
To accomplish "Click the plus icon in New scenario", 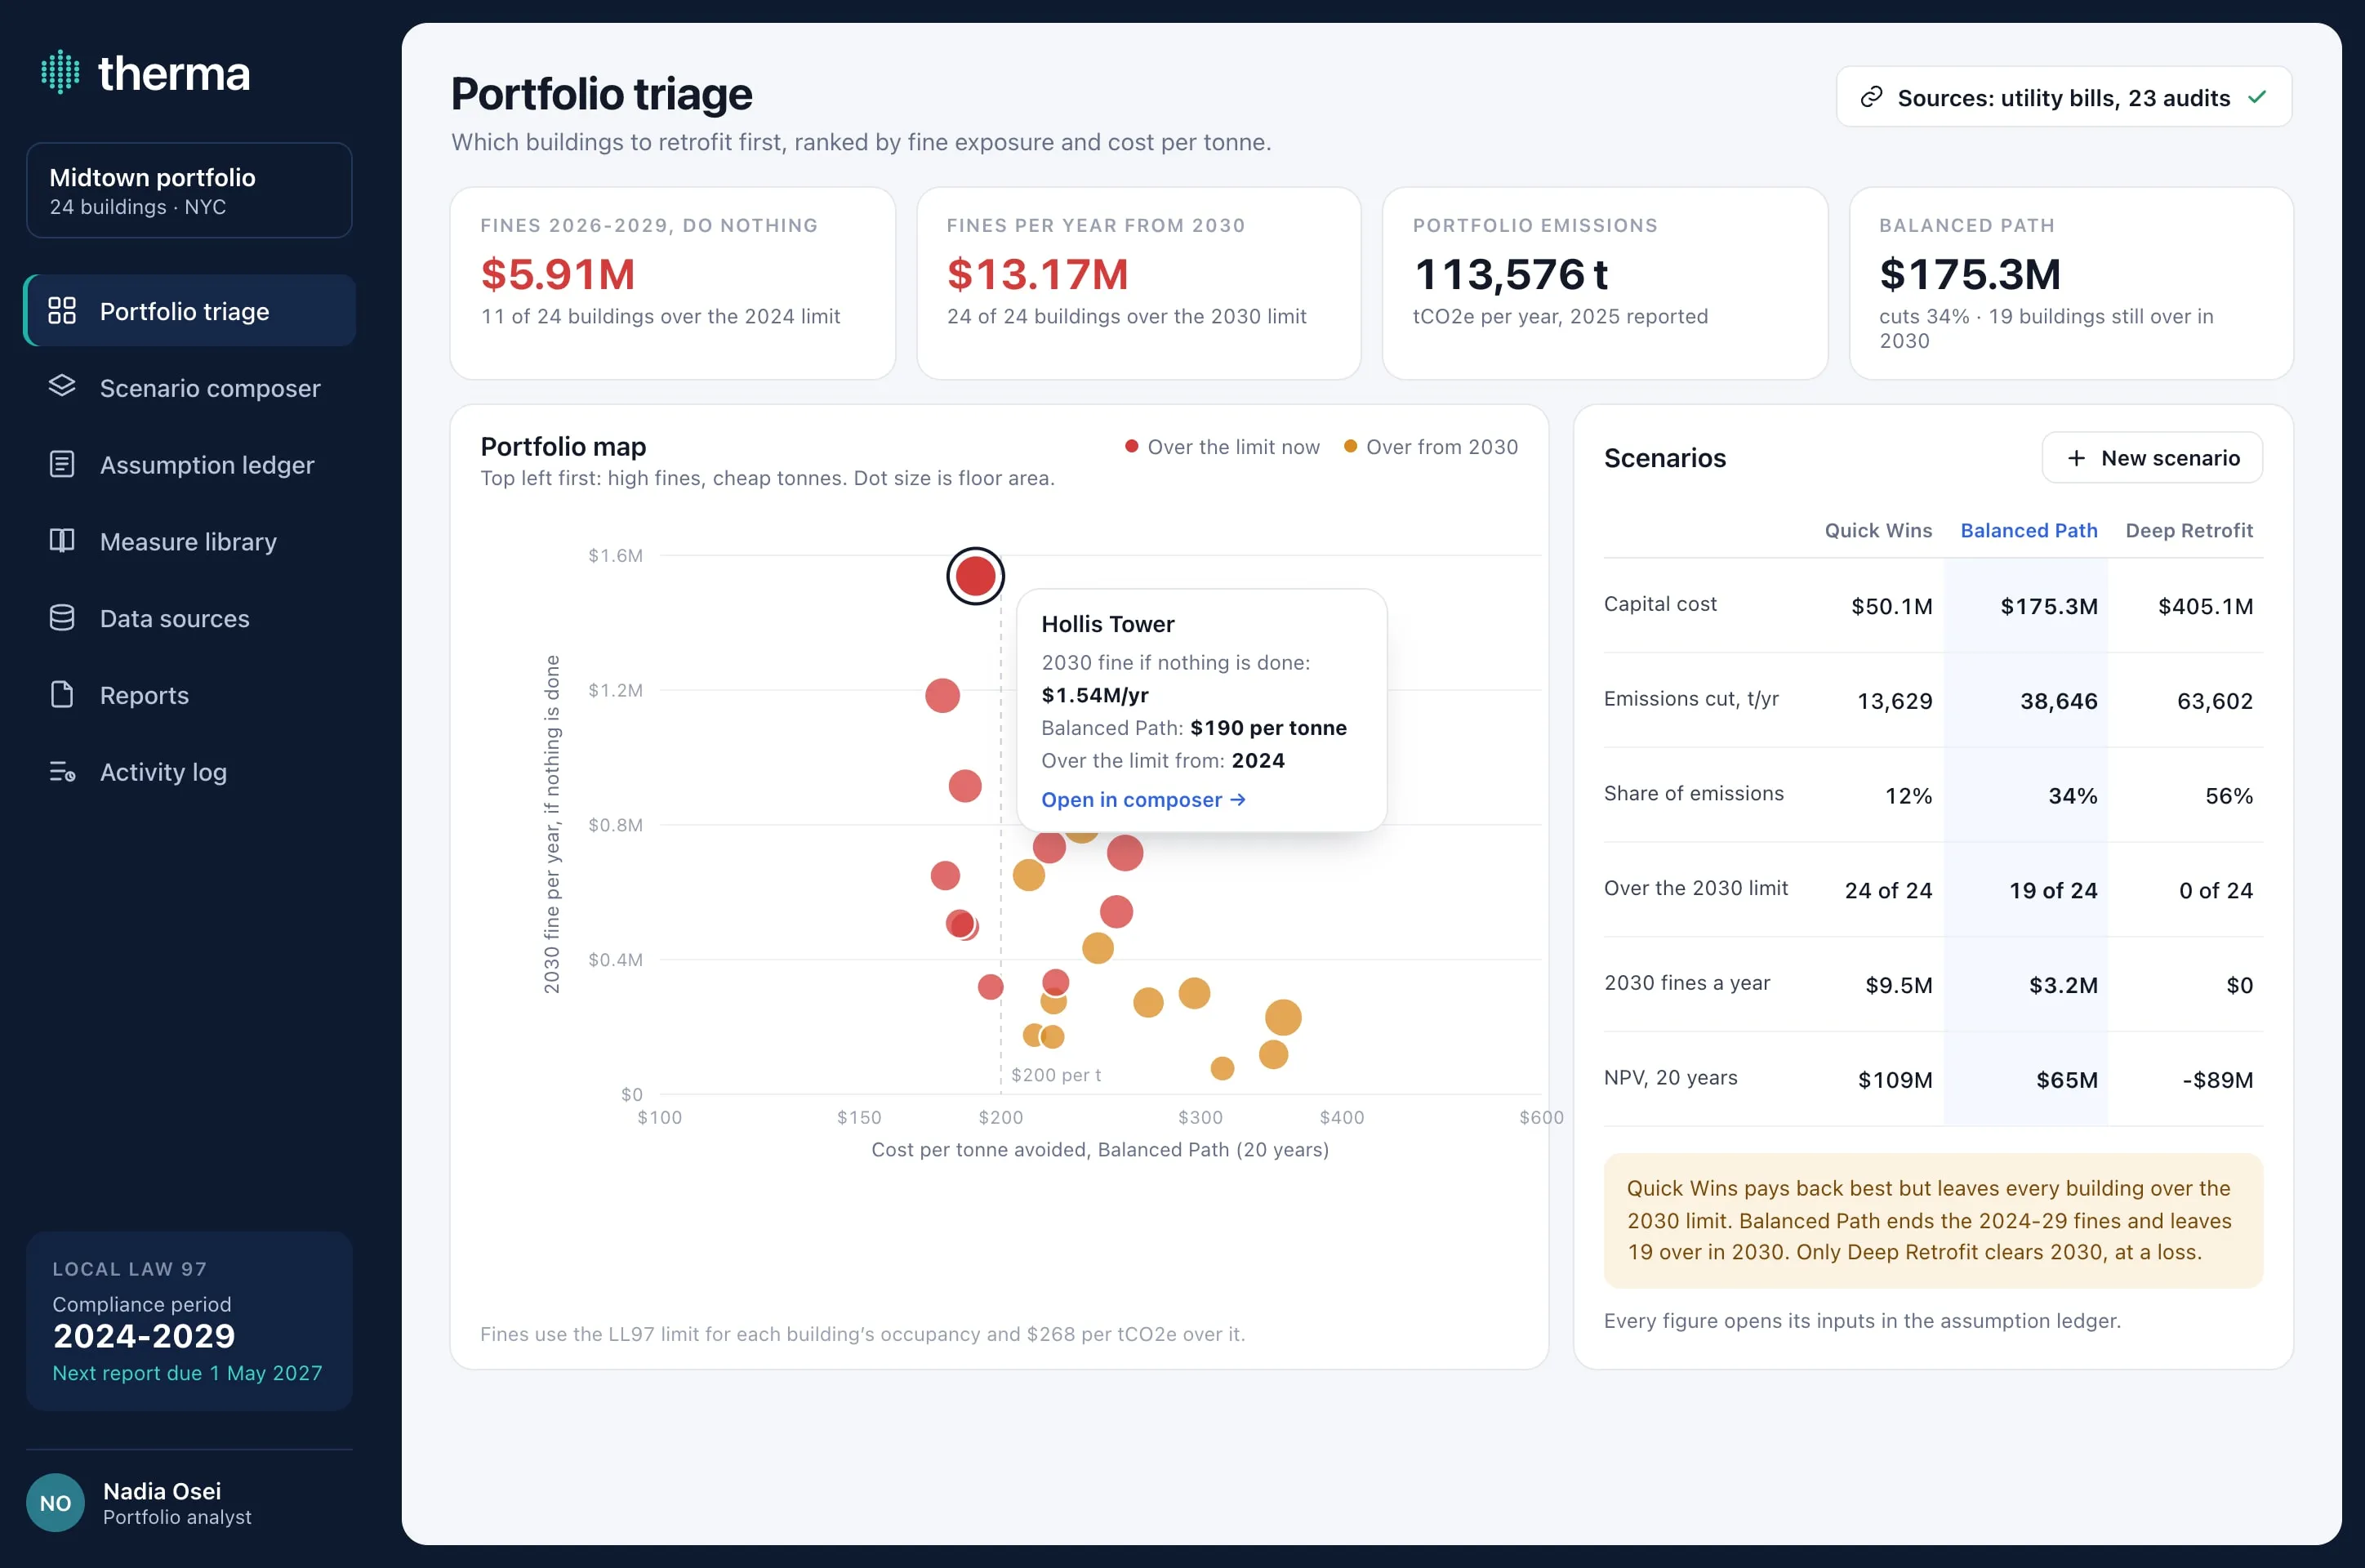I will (2077, 458).
